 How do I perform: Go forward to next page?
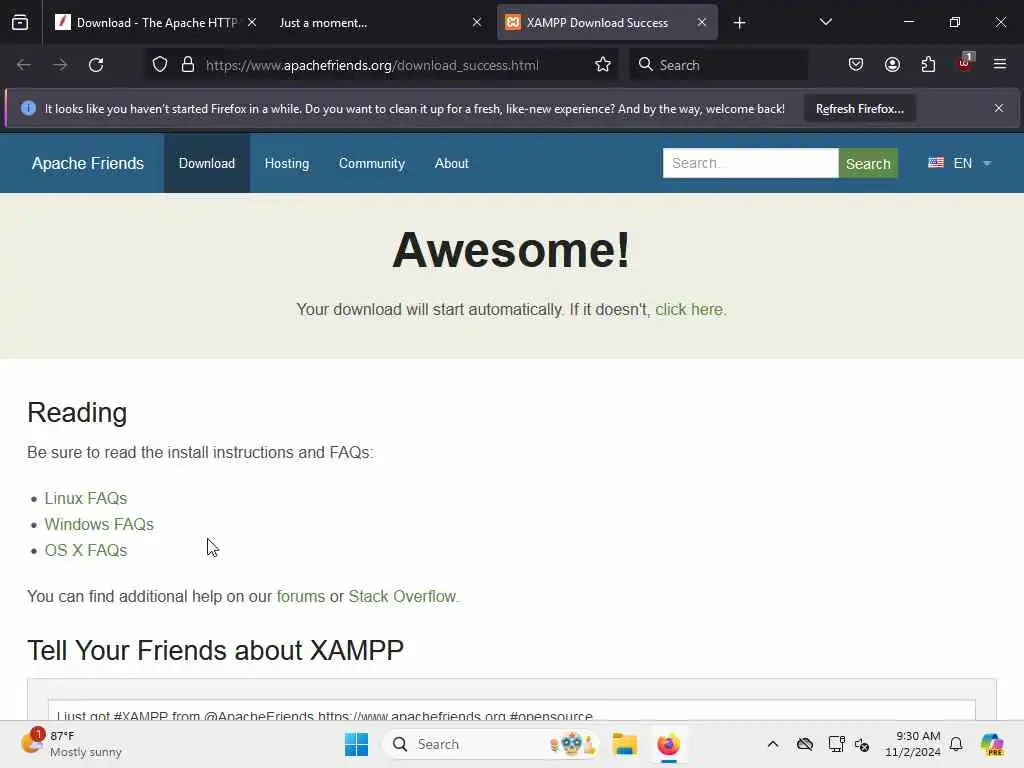coord(60,65)
